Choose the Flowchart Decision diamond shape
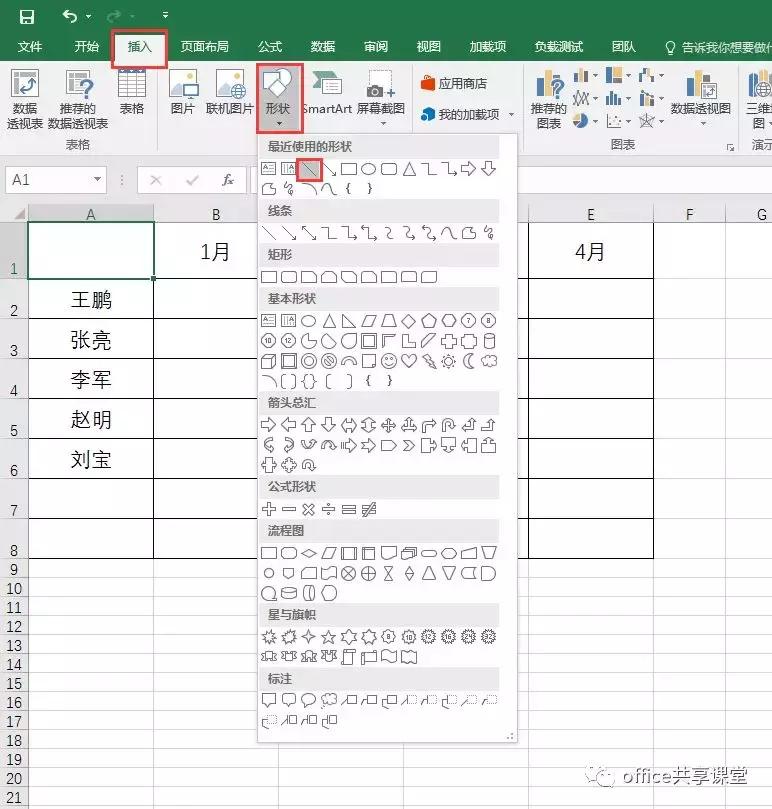 (x=309, y=553)
